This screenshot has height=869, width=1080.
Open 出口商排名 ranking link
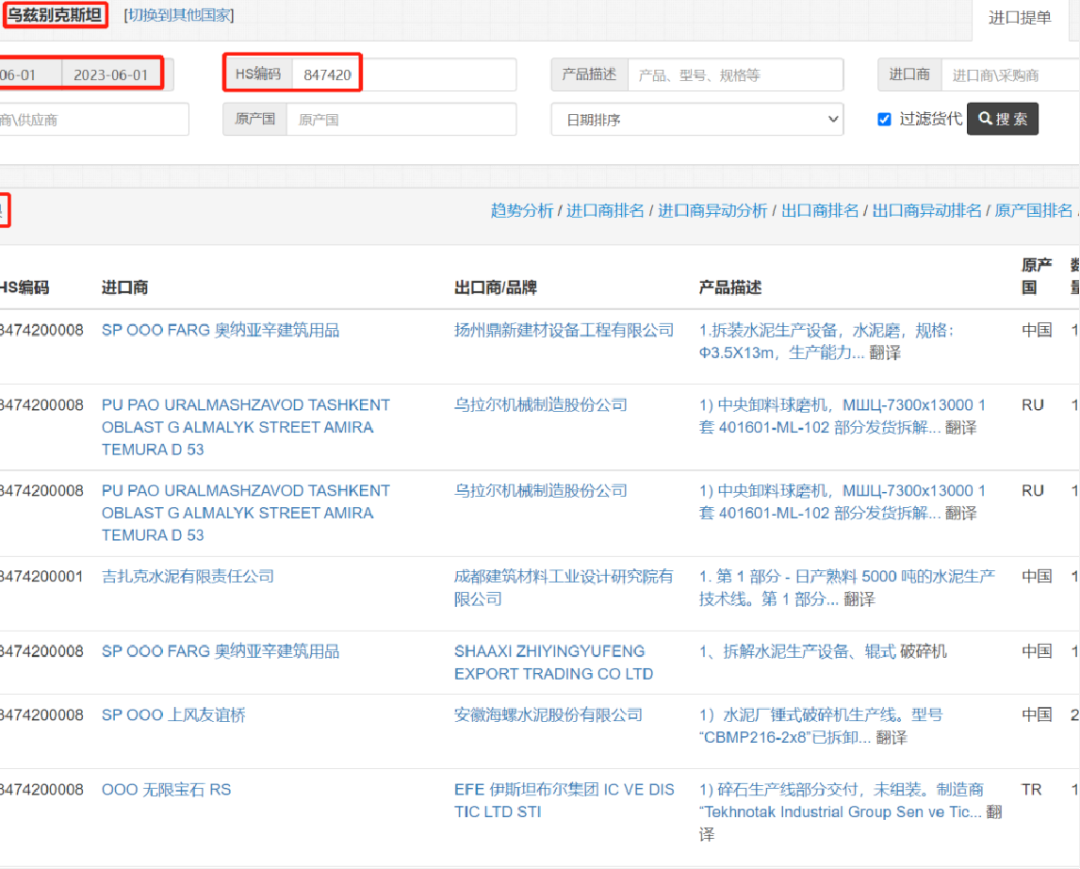820,210
